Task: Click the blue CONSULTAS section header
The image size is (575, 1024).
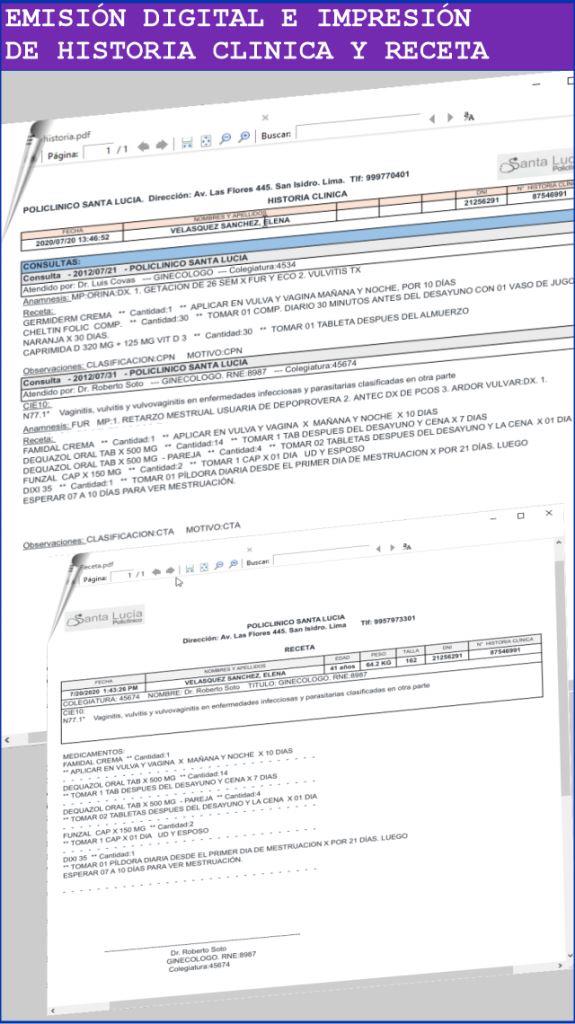Action: tap(297, 241)
